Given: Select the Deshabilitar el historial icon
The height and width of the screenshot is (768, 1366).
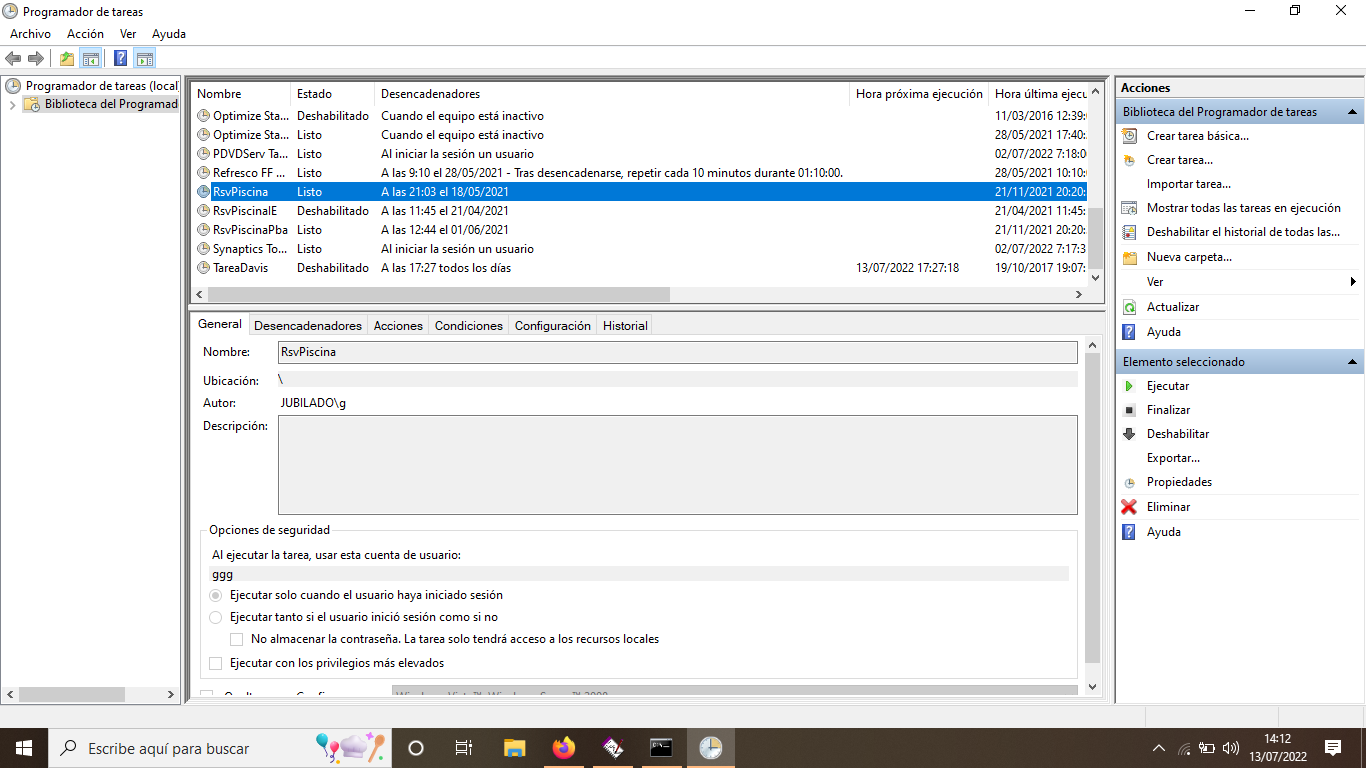Looking at the screenshot, I should click(x=1128, y=232).
